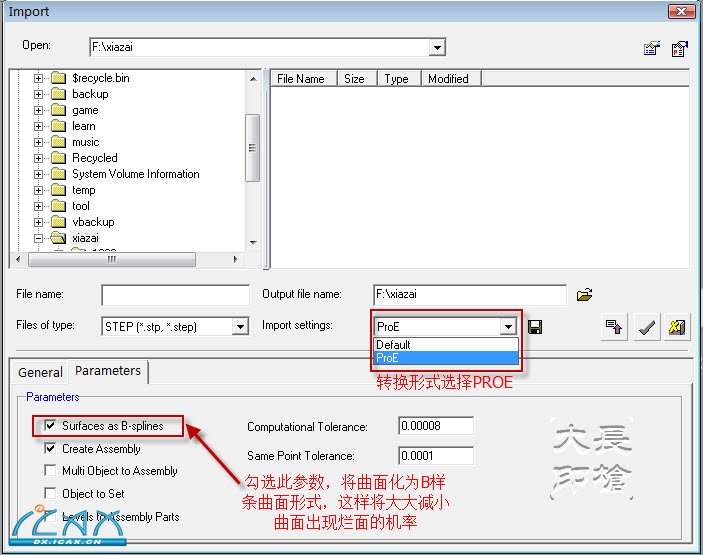The image size is (703, 555).
Task: Select the tool folder label
Action: click(x=81, y=206)
